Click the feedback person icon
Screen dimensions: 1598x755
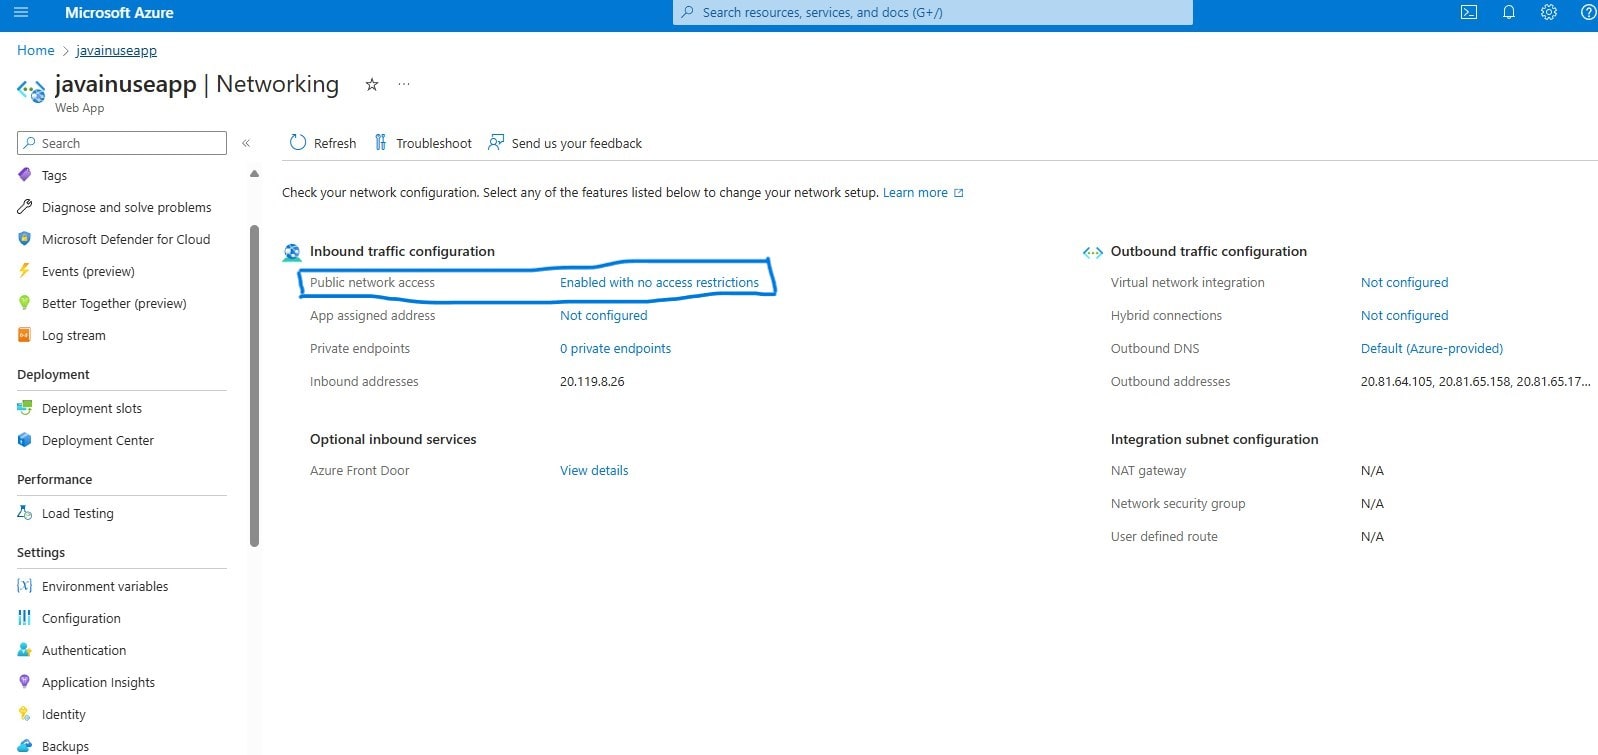(496, 143)
